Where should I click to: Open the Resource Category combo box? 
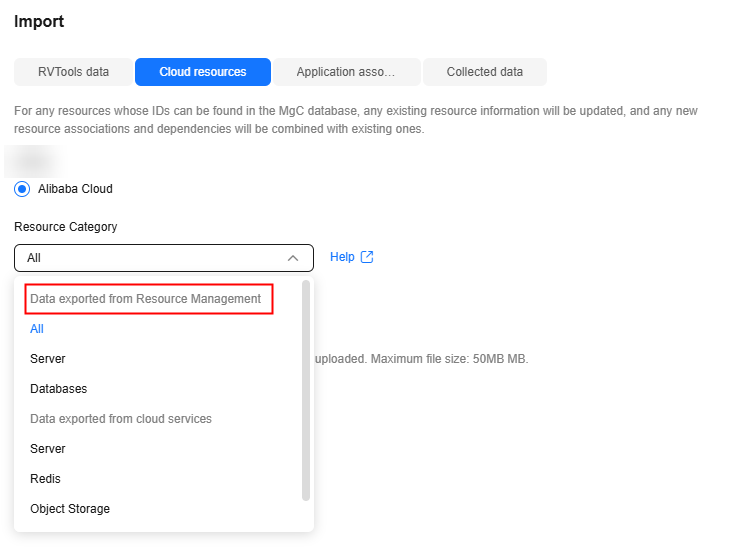coord(164,258)
